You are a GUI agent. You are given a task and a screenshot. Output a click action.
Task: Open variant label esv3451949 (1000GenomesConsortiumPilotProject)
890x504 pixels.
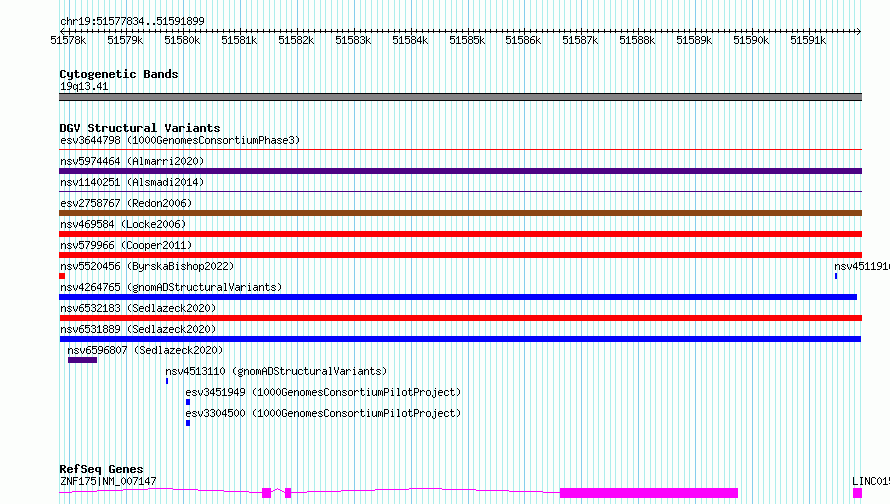pyautogui.click(x=323, y=392)
